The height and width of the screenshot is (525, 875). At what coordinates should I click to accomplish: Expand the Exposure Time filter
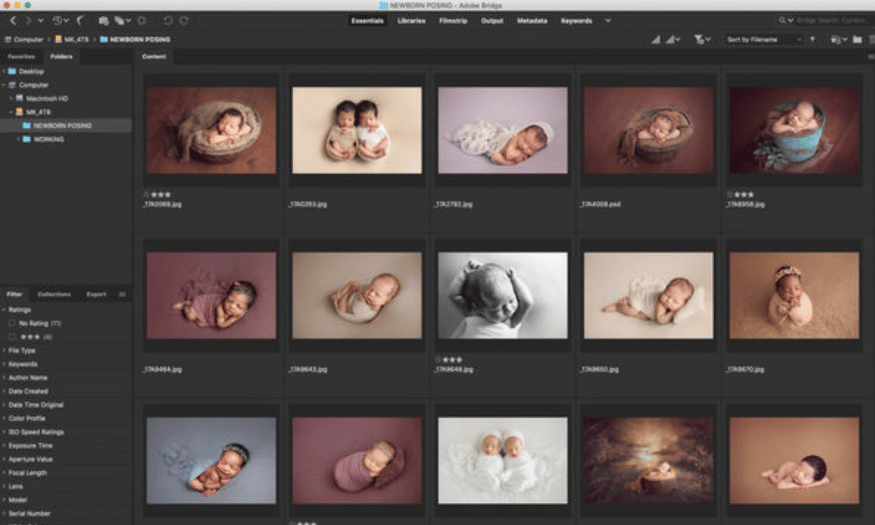[4, 446]
